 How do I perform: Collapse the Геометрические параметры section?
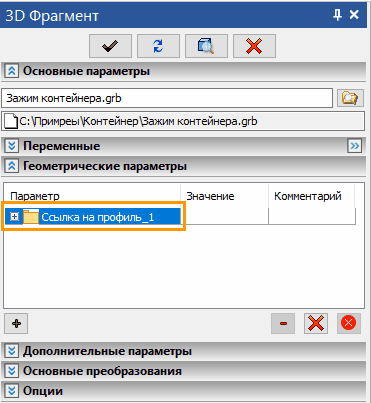pos(12,166)
